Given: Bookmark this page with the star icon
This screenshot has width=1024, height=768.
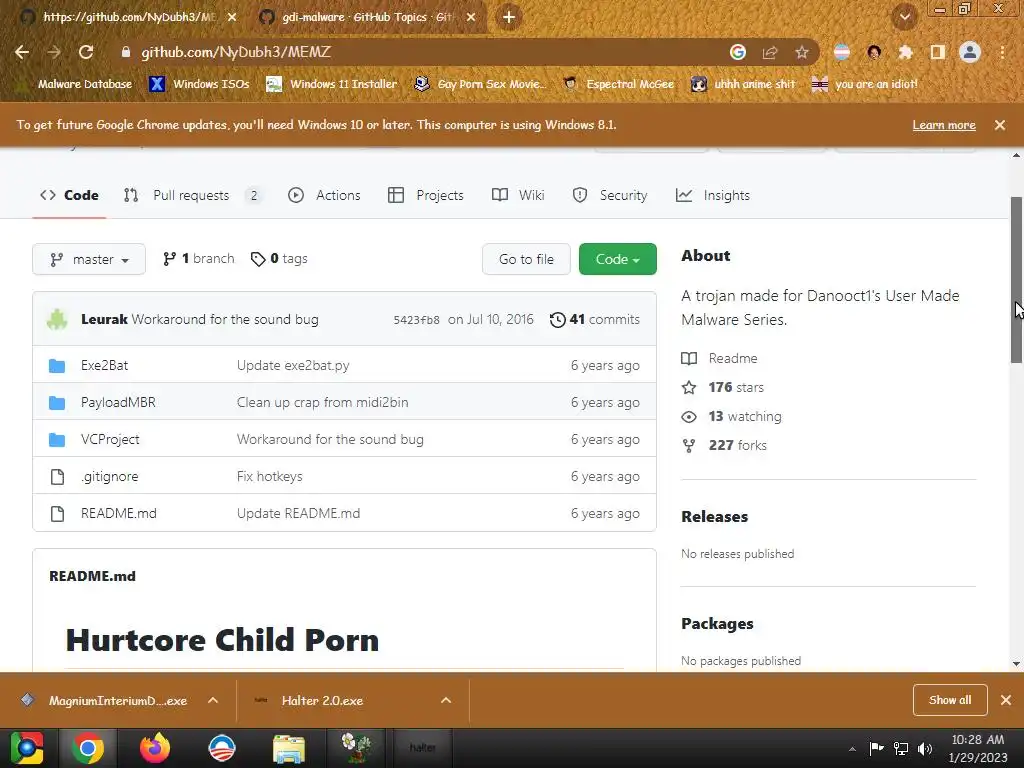Looking at the screenshot, I should [802, 52].
